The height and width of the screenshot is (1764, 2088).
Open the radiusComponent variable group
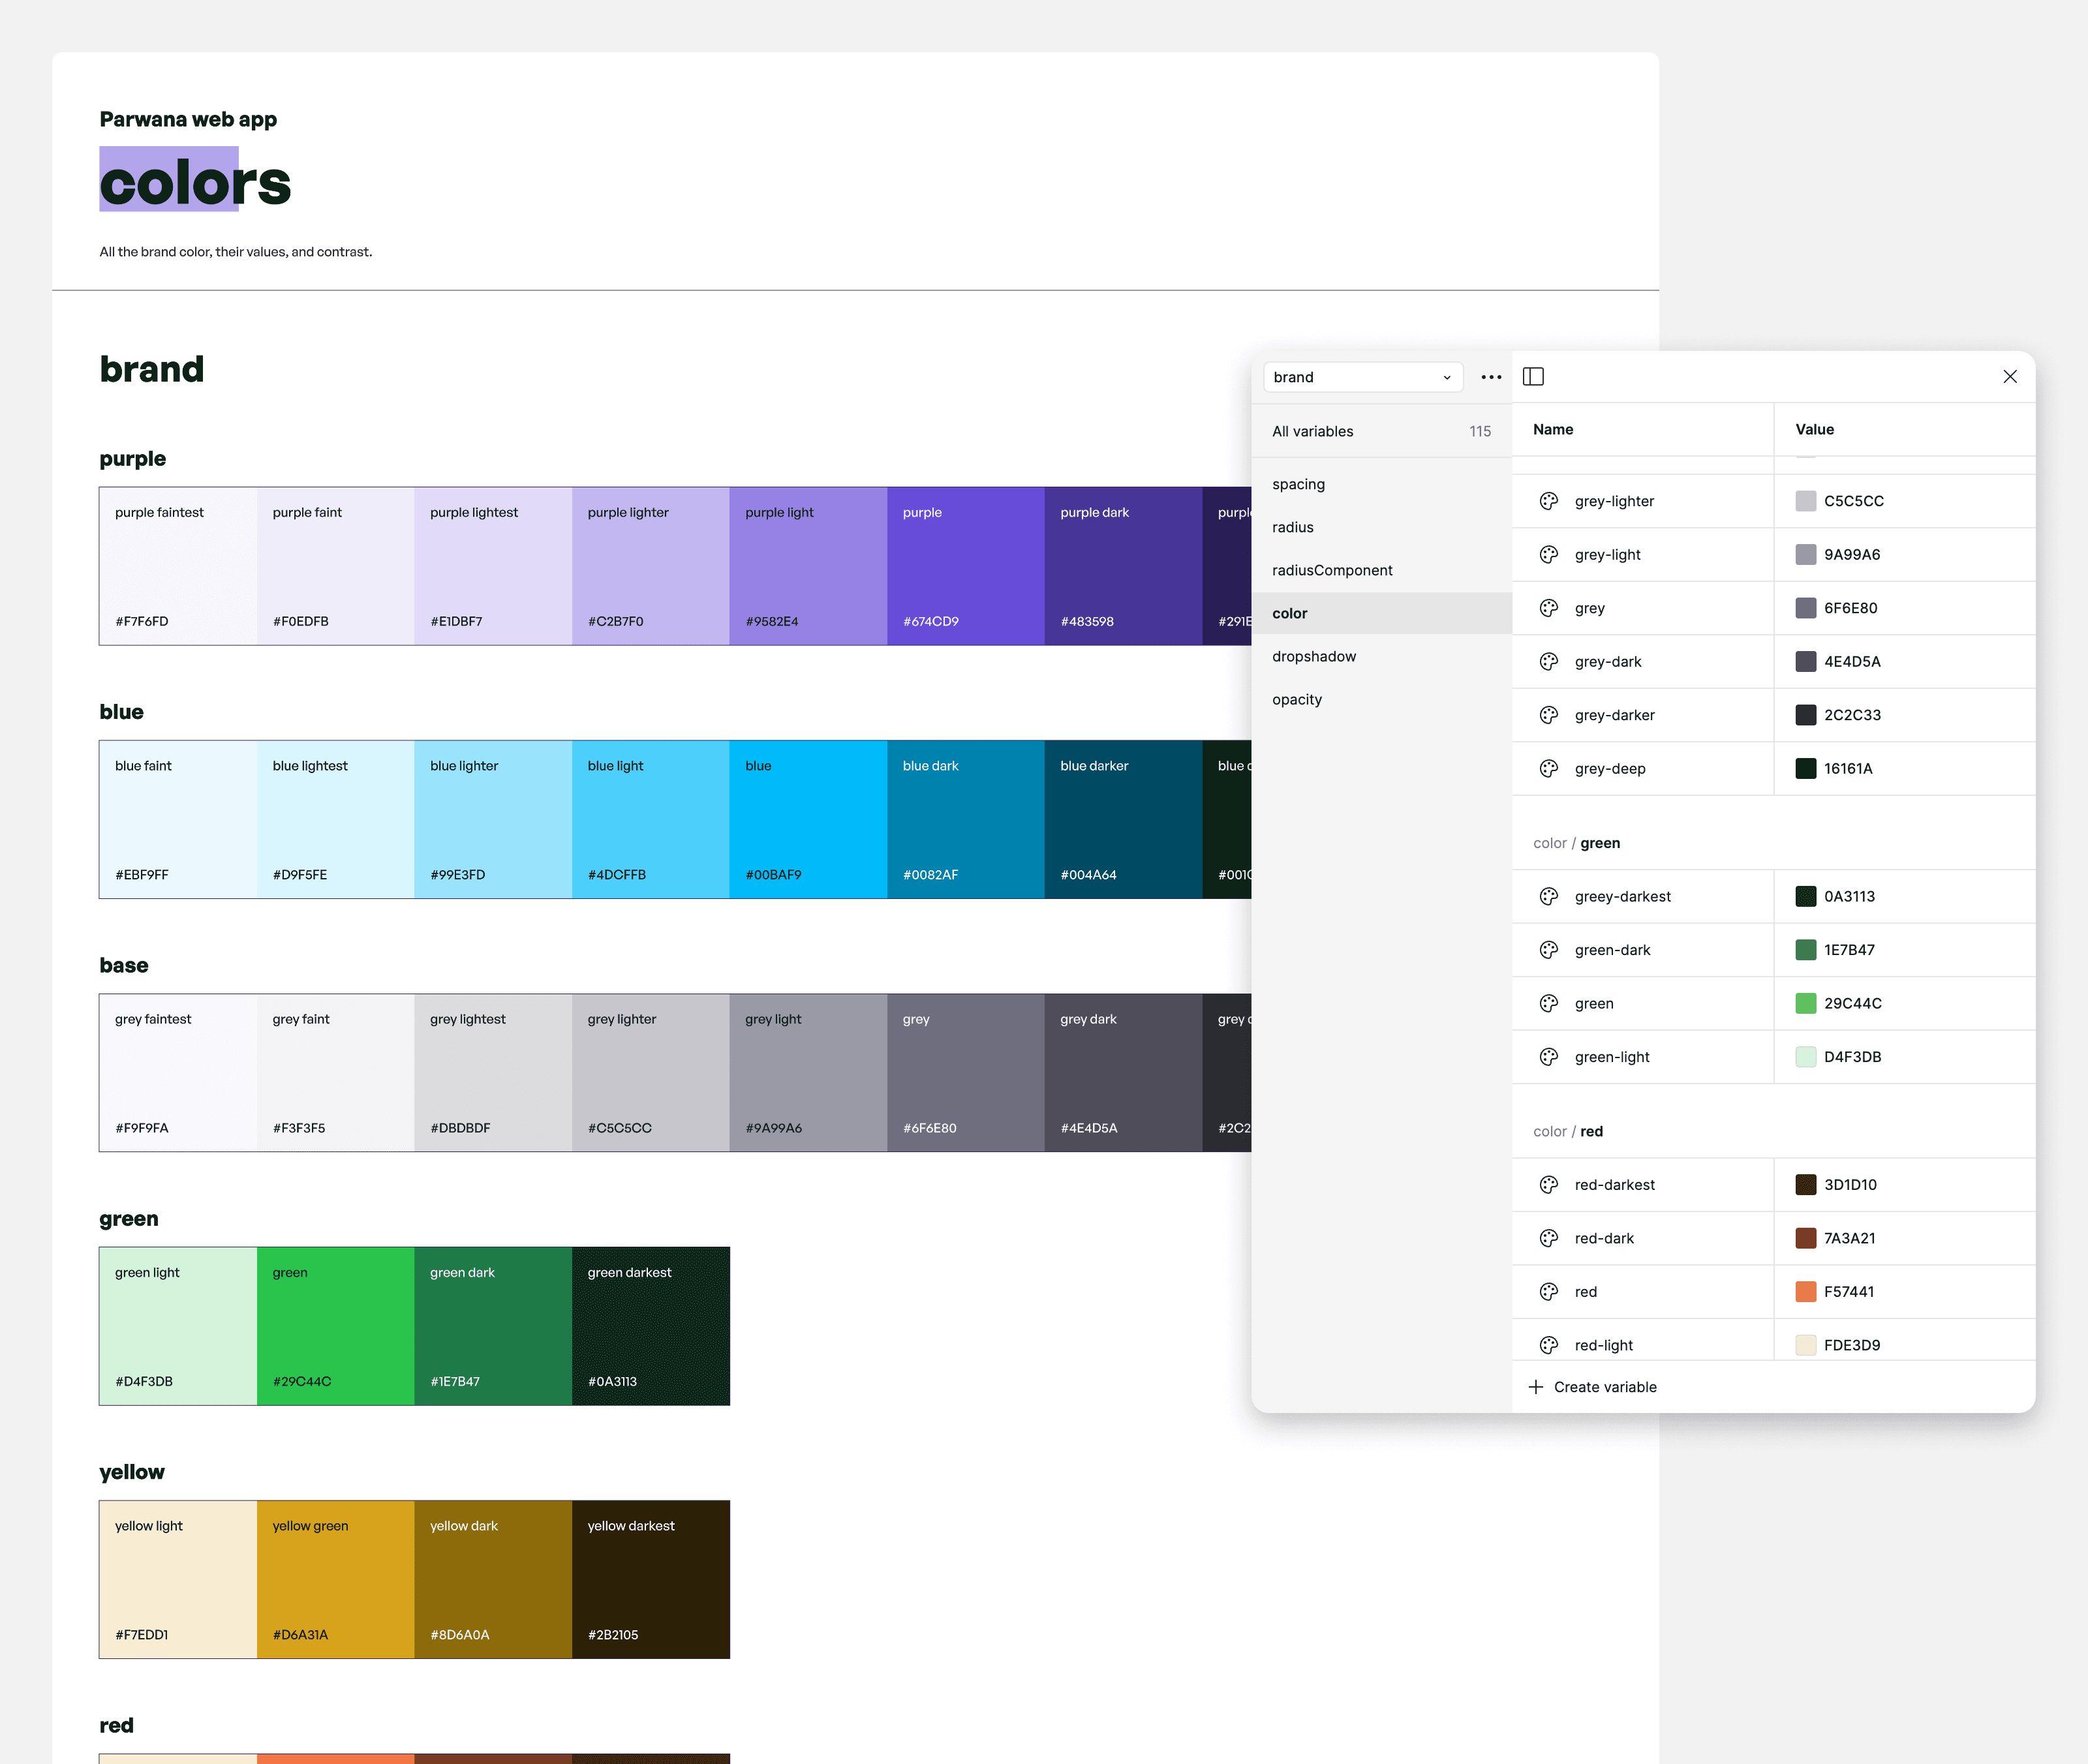[x=1332, y=569]
